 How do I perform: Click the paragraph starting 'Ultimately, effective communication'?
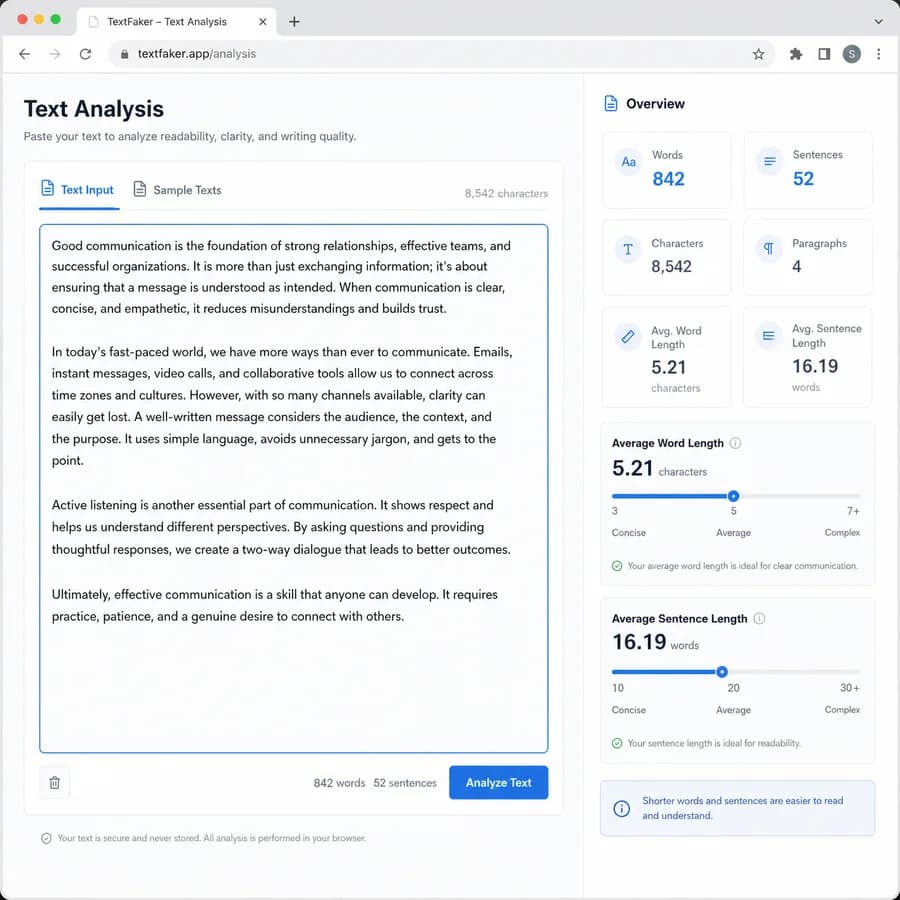click(274, 605)
